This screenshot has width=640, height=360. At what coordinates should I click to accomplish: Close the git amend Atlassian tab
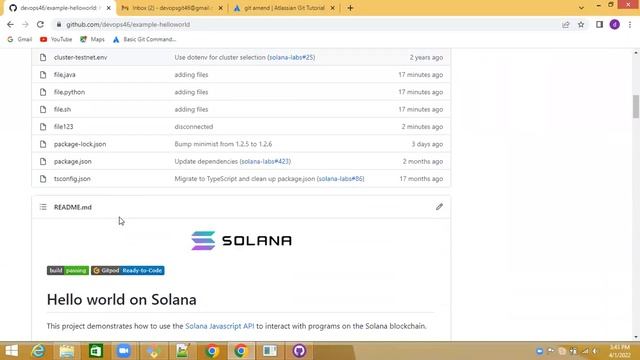click(333, 8)
